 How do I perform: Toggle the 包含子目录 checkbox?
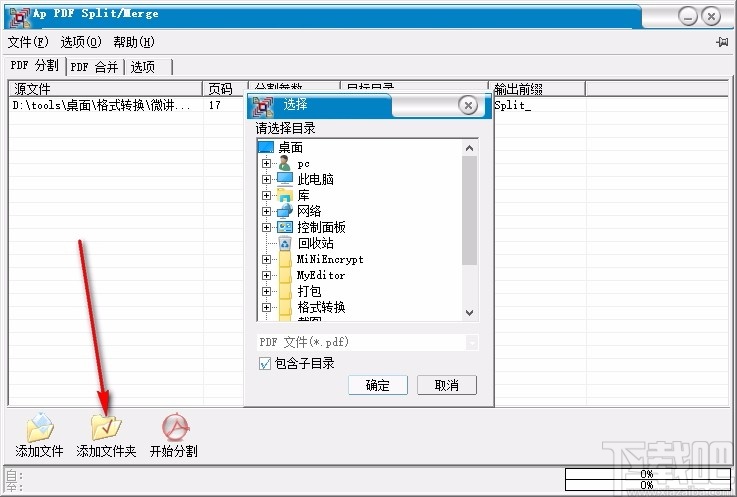pyautogui.click(x=265, y=363)
